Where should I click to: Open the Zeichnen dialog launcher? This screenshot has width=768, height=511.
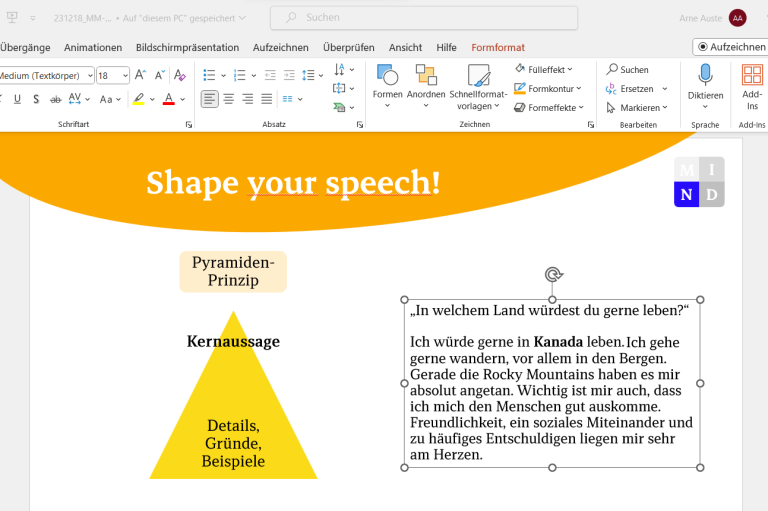point(591,125)
